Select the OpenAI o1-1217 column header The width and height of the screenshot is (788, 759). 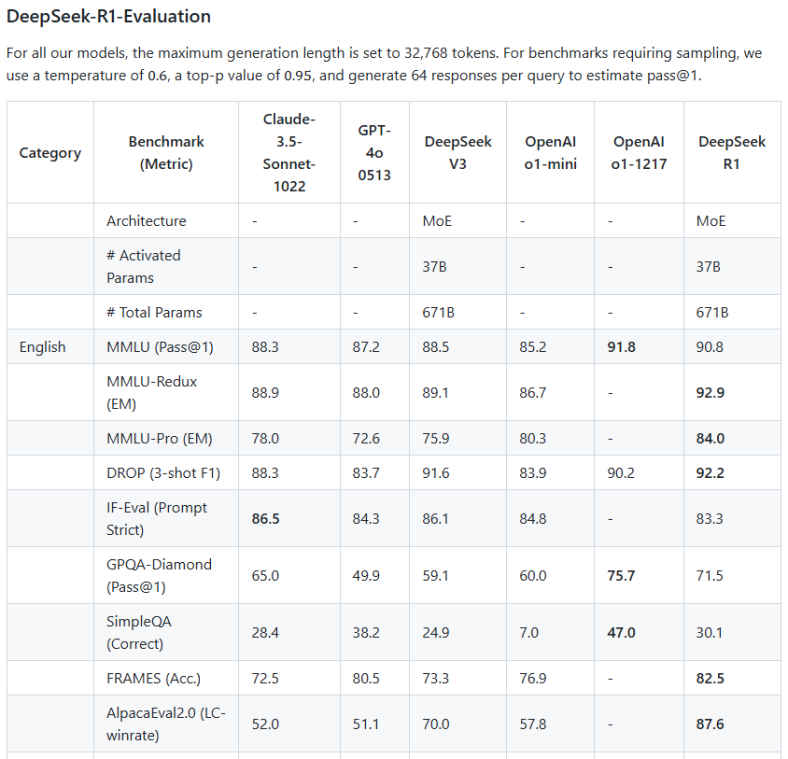(x=639, y=153)
